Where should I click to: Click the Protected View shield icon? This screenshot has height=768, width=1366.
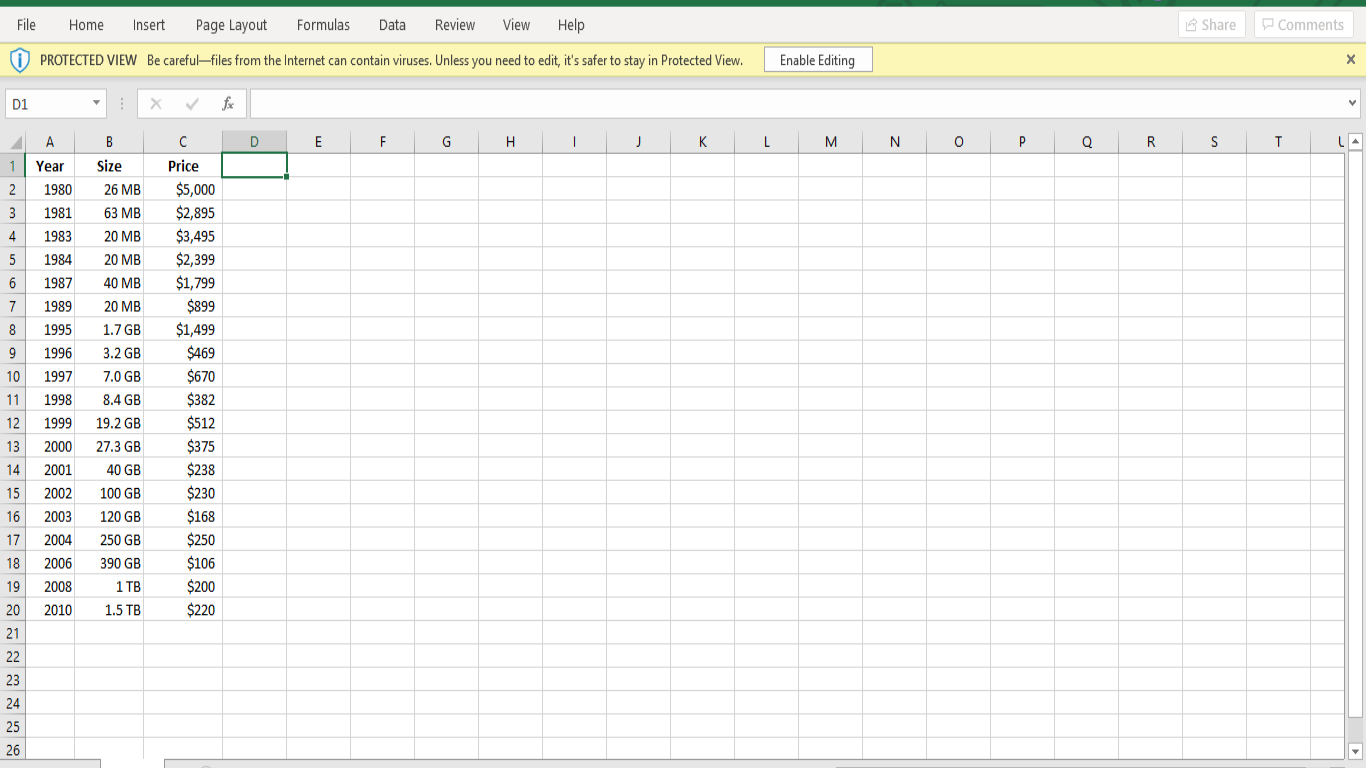[x=21, y=59]
